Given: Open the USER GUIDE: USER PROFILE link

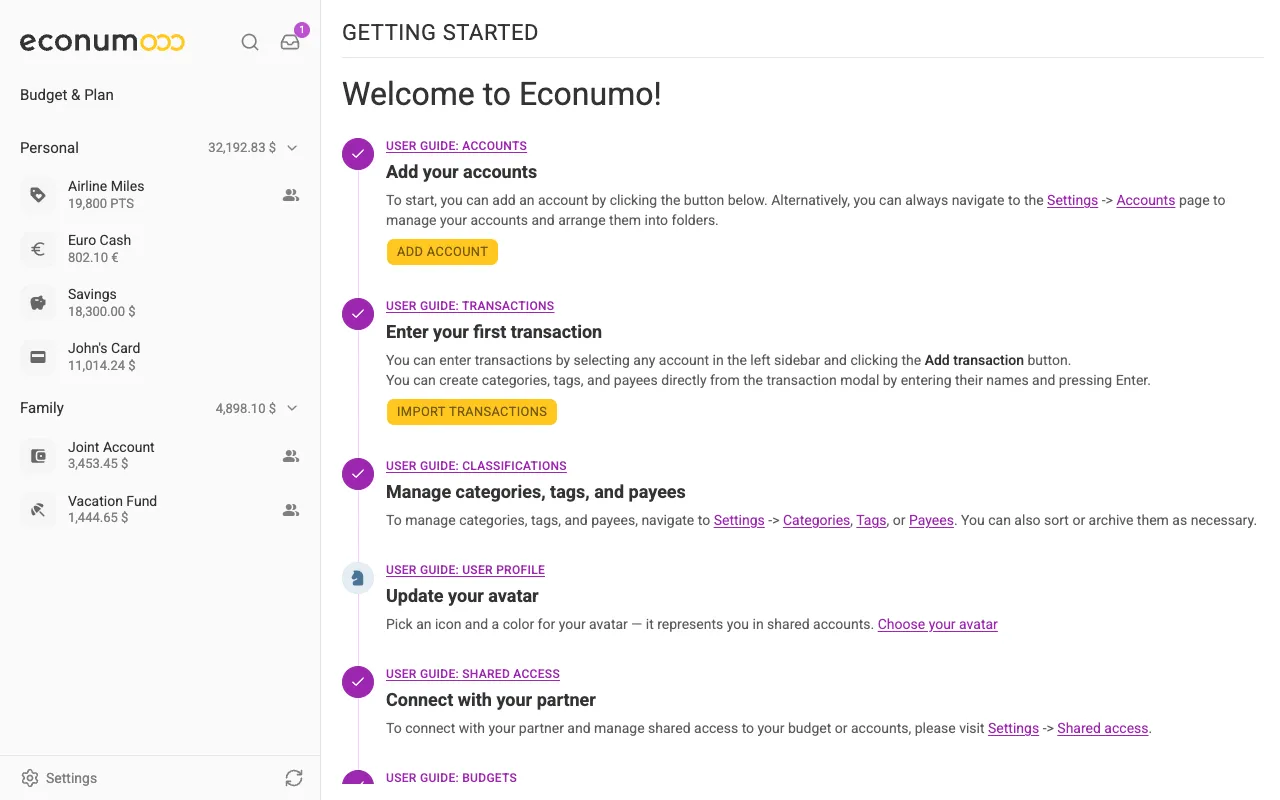Looking at the screenshot, I should (x=465, y=570).
